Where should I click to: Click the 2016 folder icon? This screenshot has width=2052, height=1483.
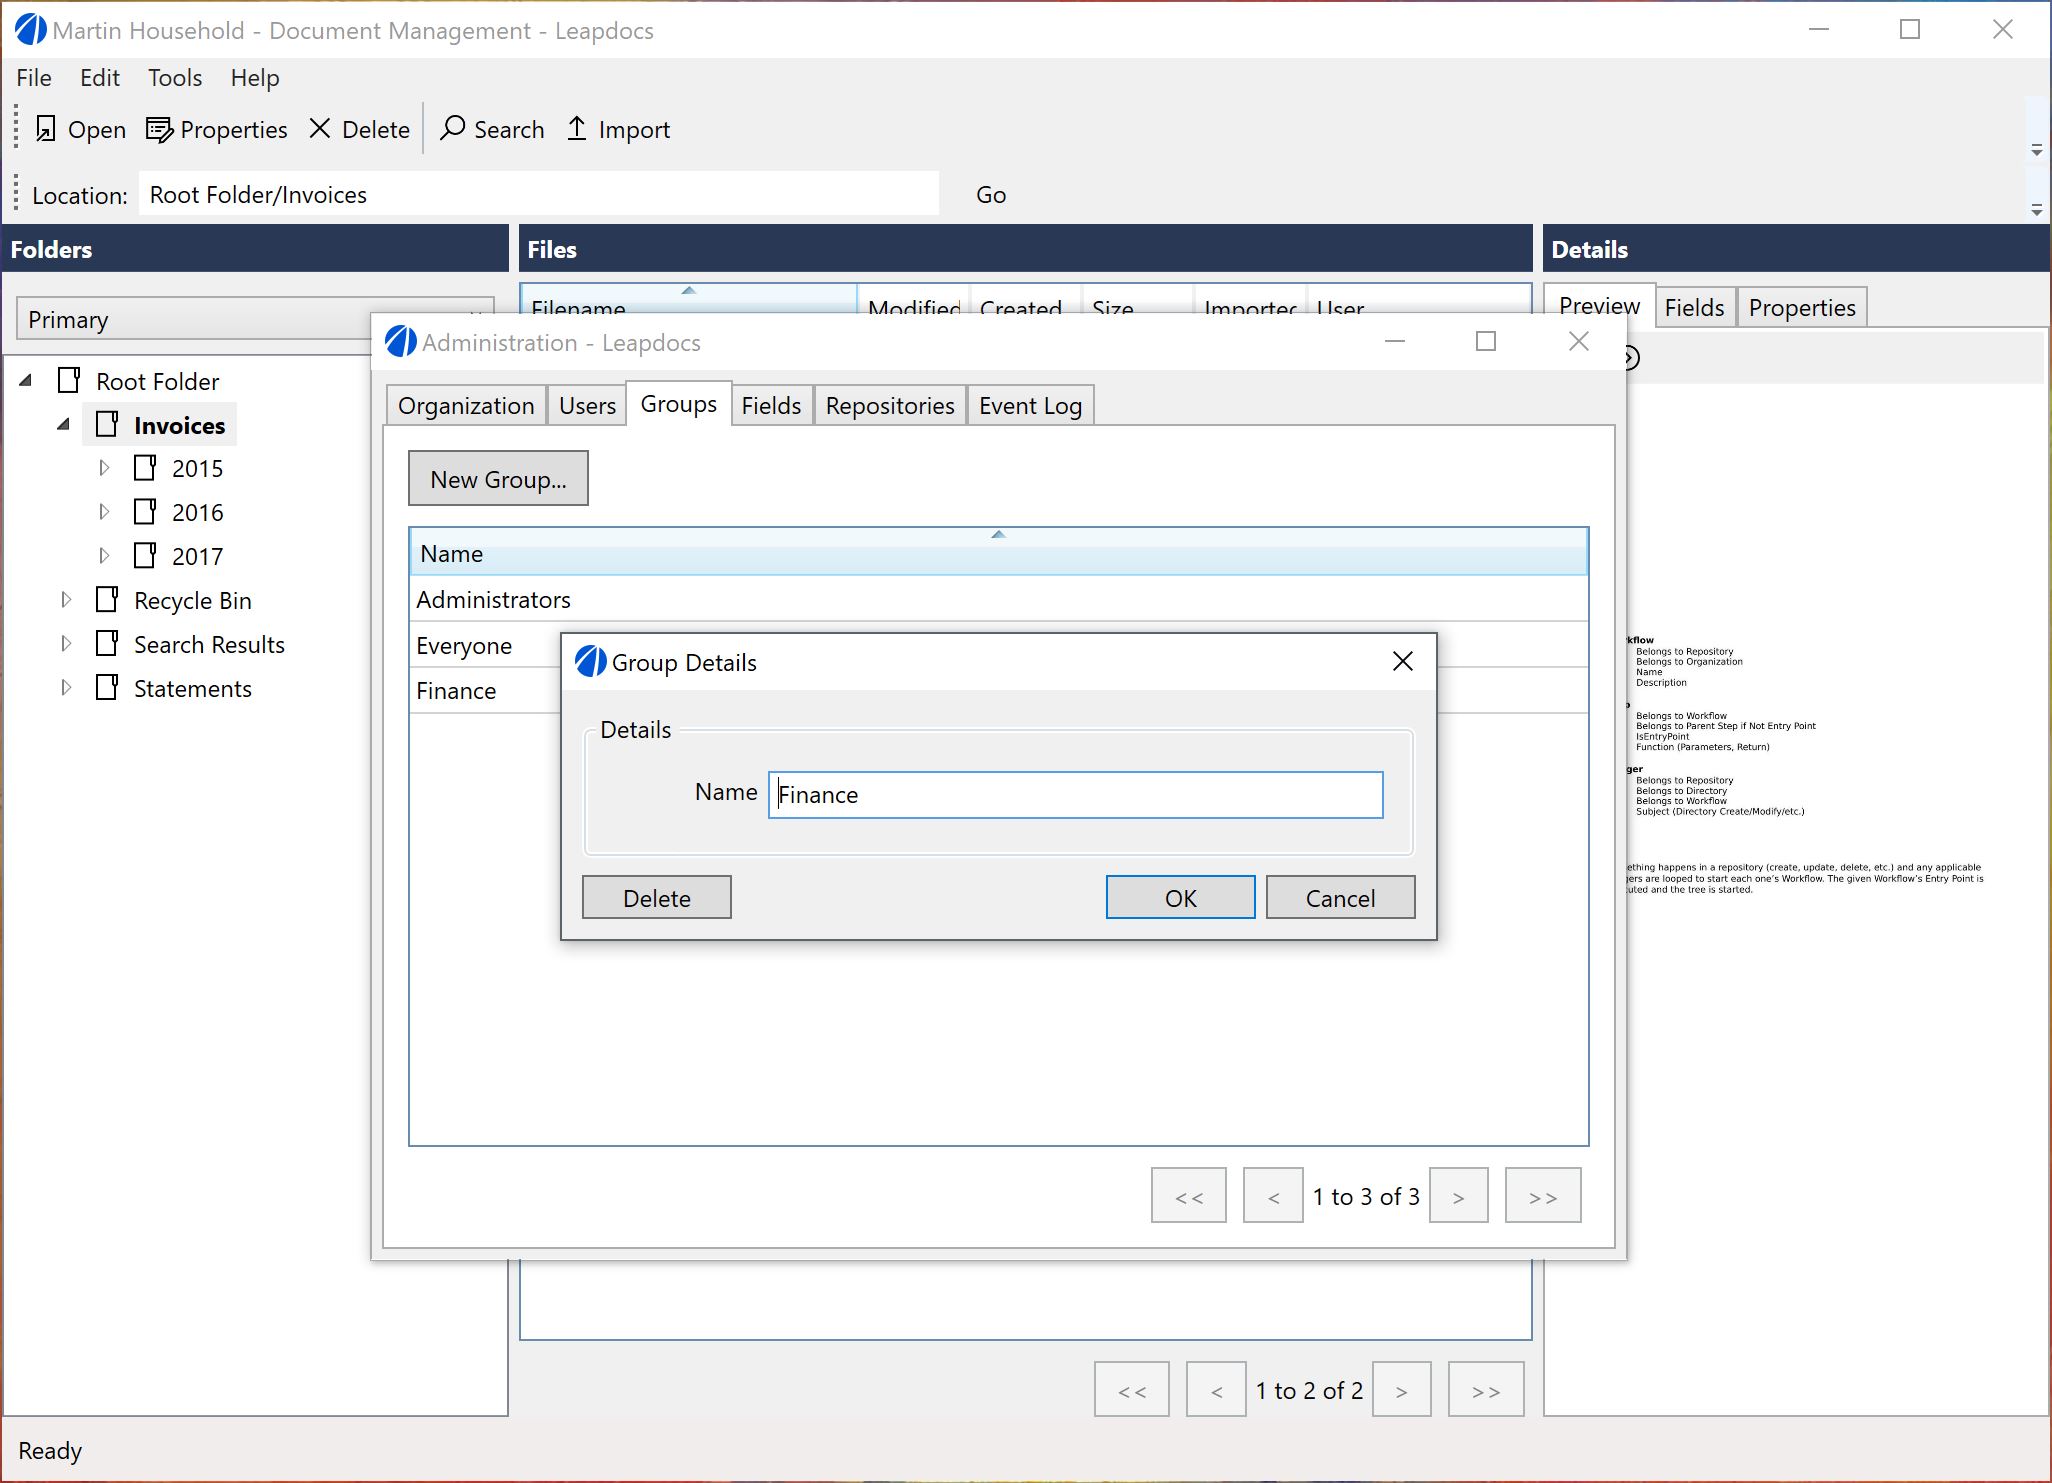(x=145, y=511)
